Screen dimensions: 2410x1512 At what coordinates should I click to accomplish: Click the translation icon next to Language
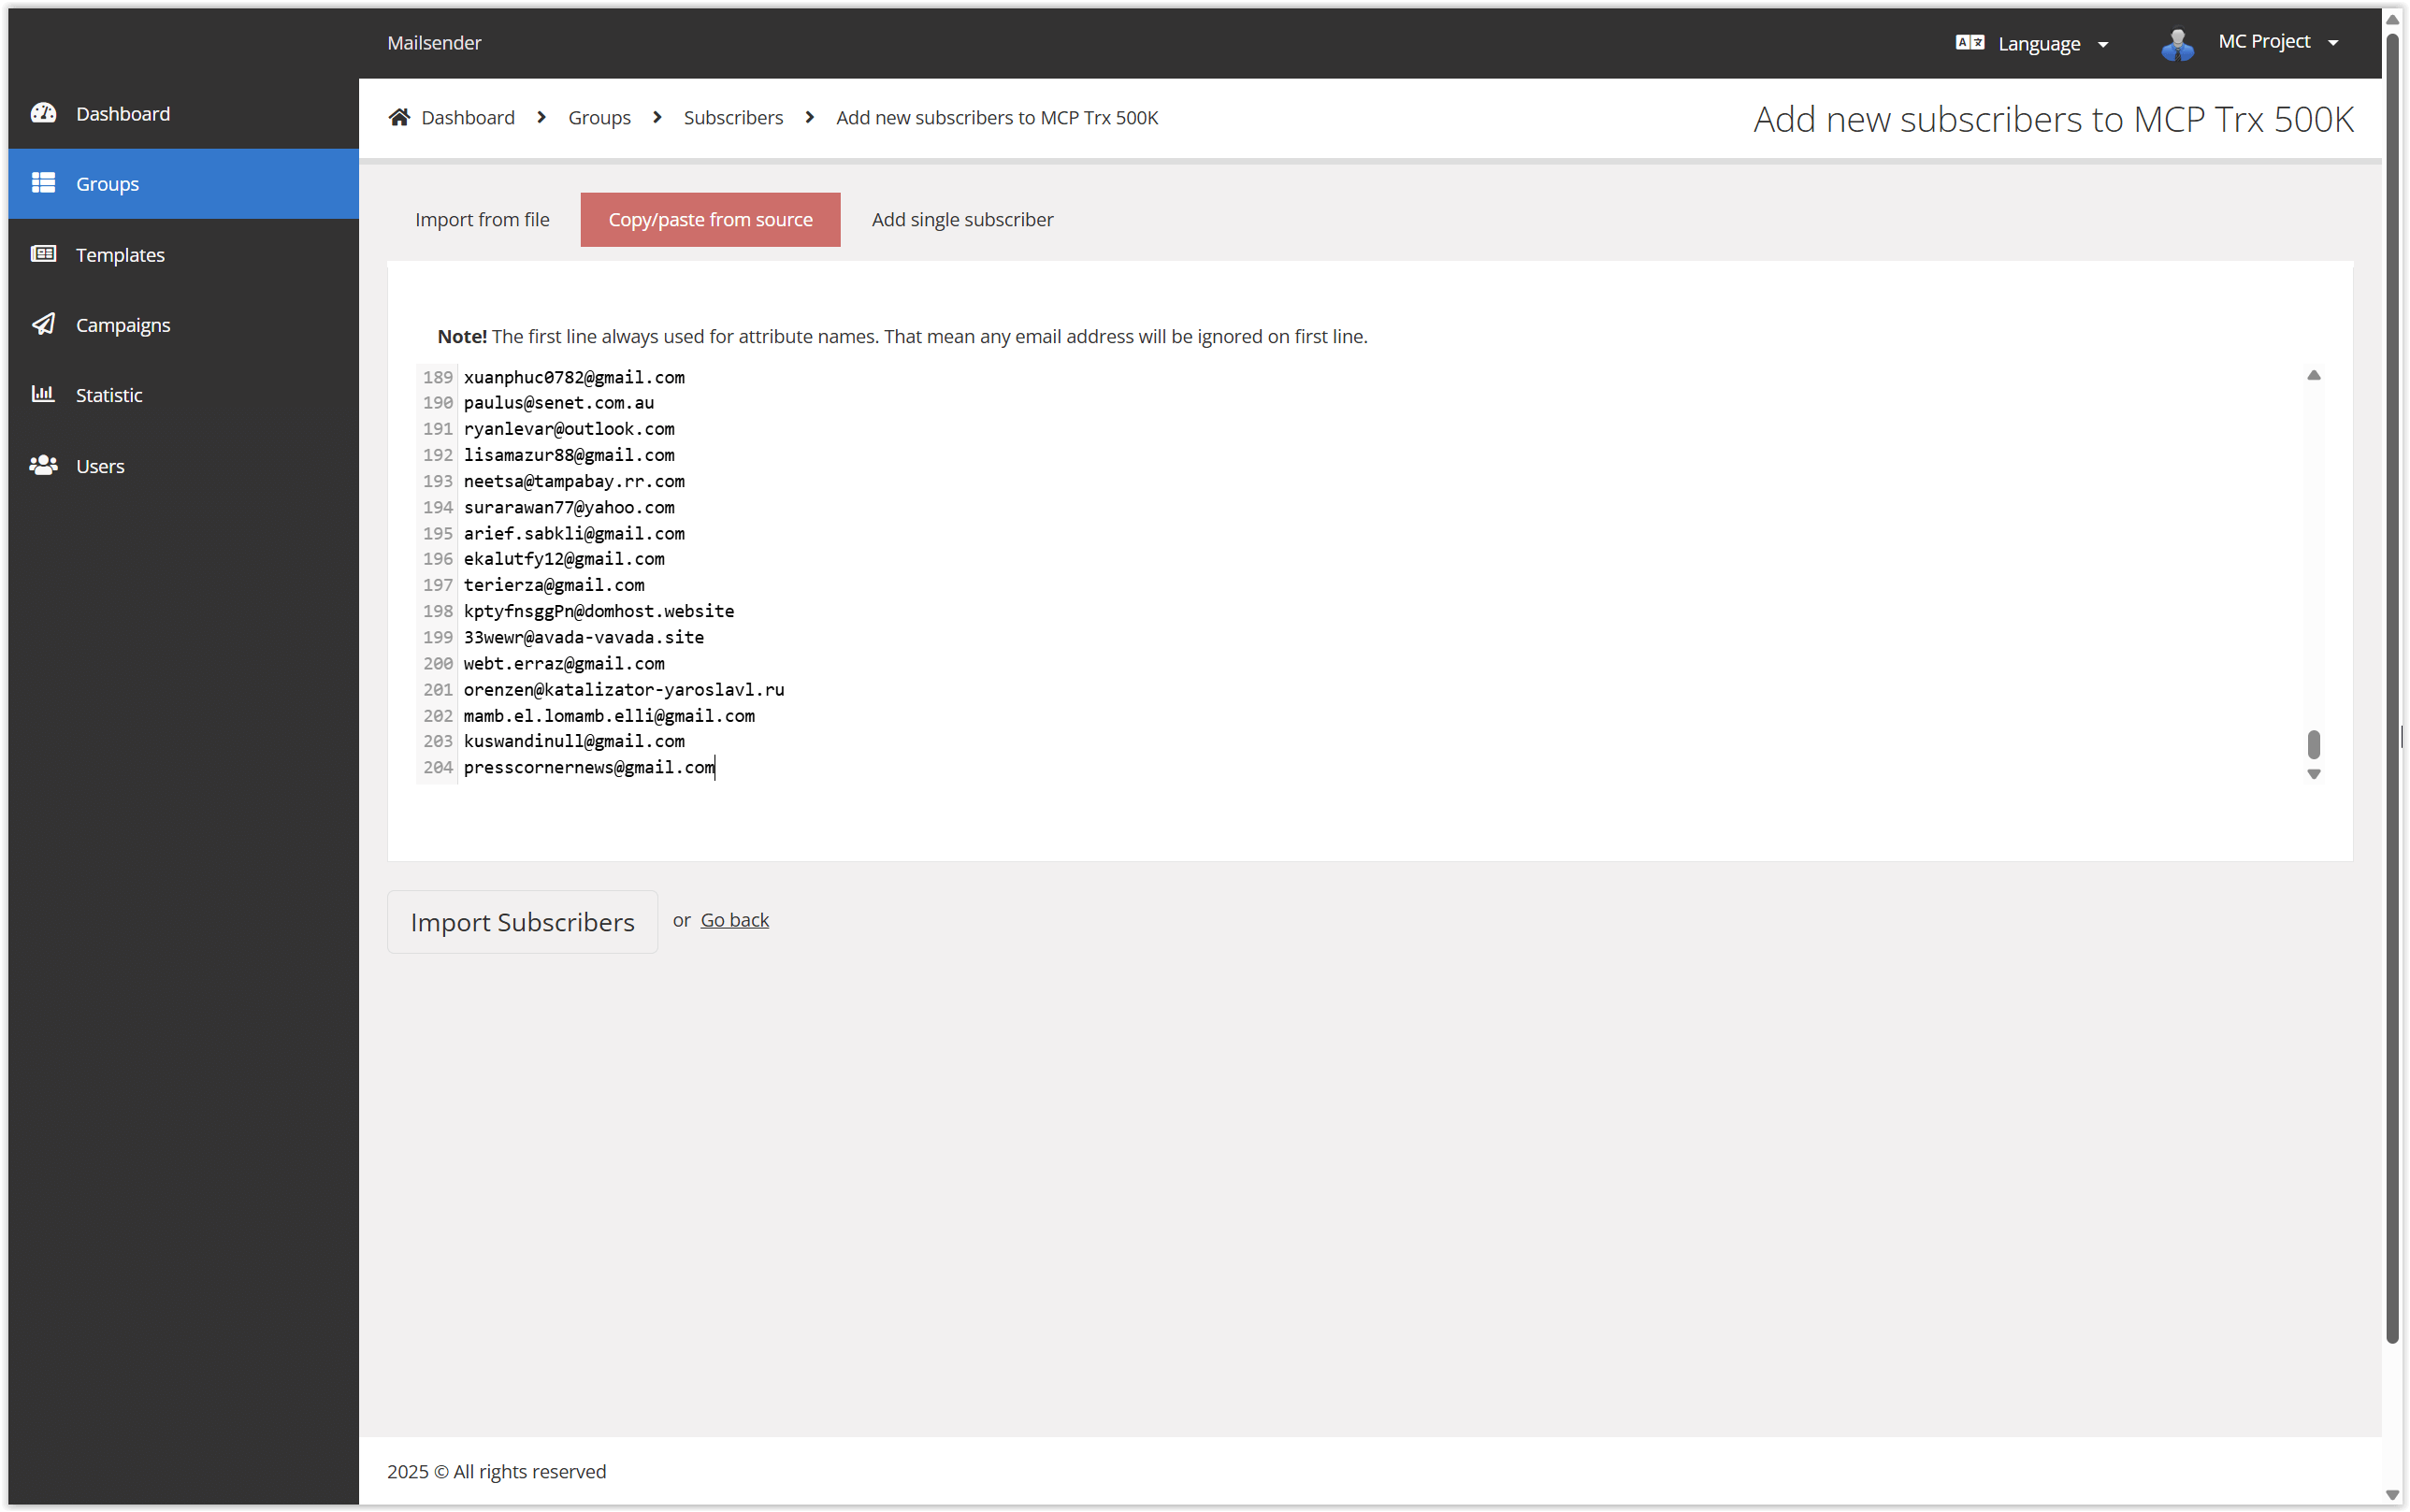(1969, 42)
